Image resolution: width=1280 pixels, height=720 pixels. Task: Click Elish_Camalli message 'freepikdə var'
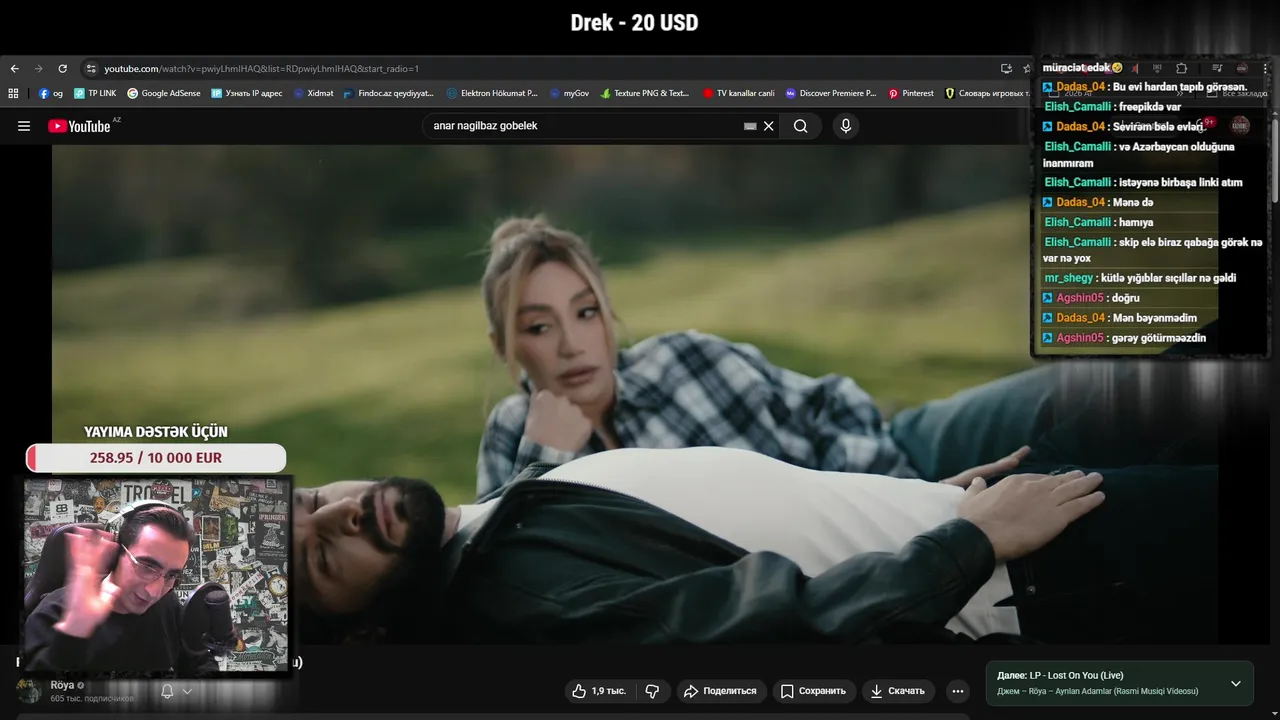click(x=1113, y=107)
